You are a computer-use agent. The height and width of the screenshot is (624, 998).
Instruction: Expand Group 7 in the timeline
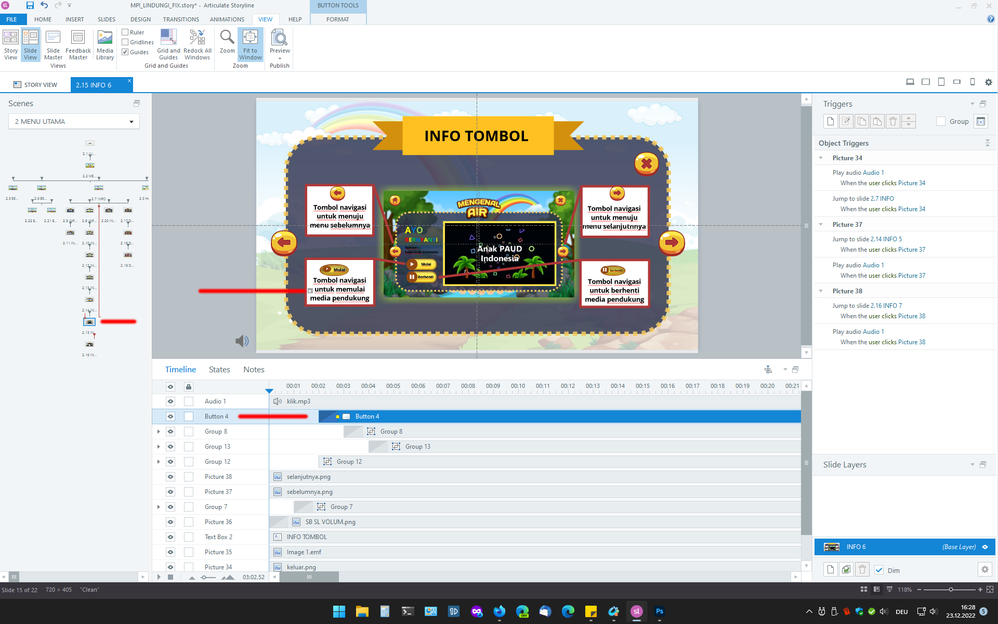pyautogui.click(x=158, y=507)
